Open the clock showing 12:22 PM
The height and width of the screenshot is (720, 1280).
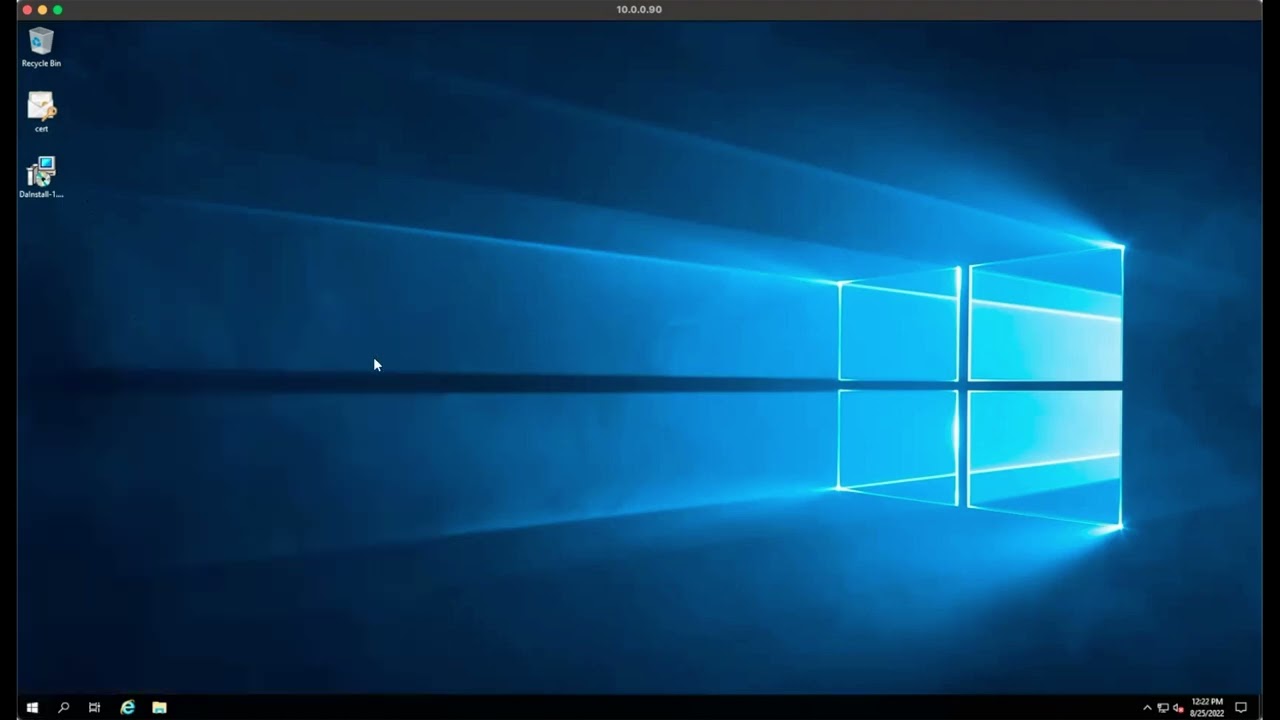click(x=1208, y=707)
